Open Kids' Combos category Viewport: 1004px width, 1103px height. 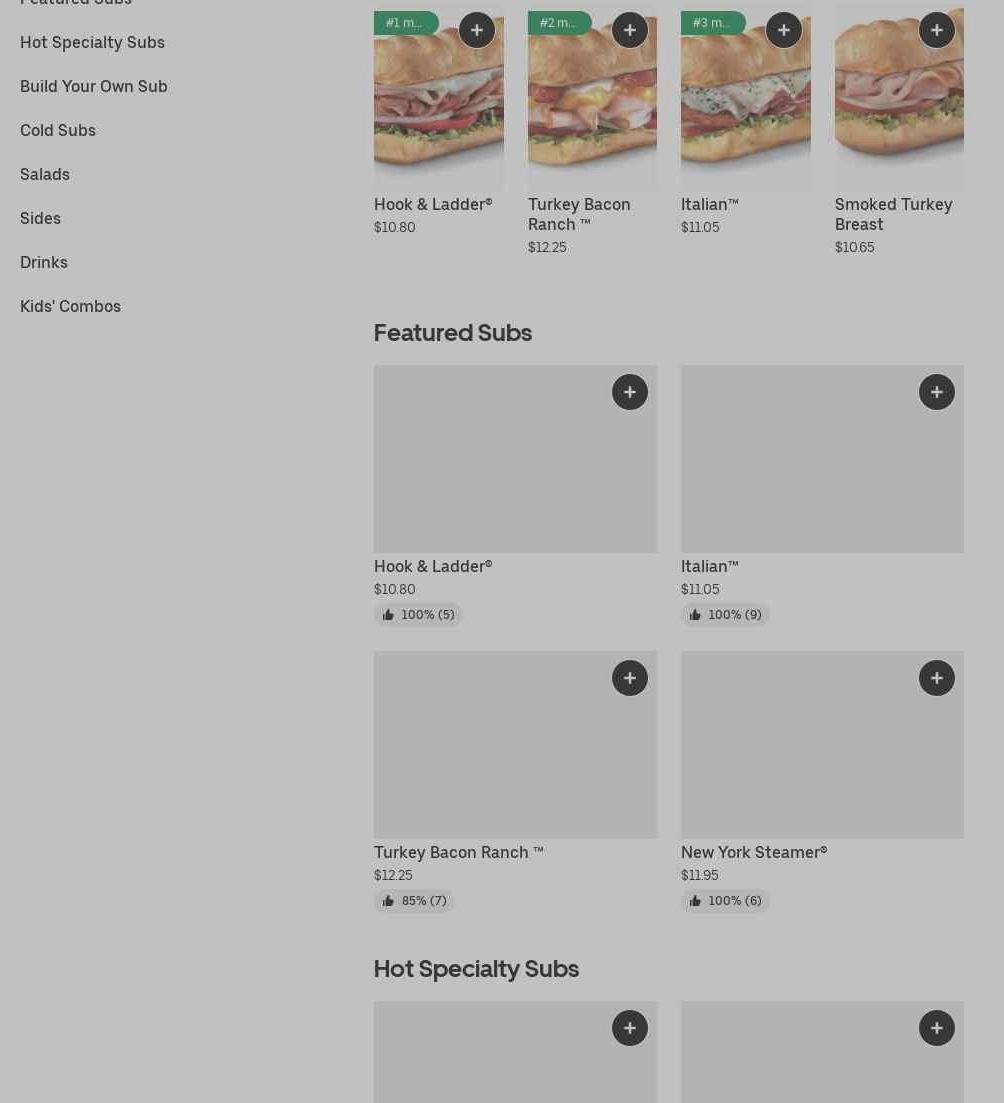pyautogui.click(x=70, y=306)
